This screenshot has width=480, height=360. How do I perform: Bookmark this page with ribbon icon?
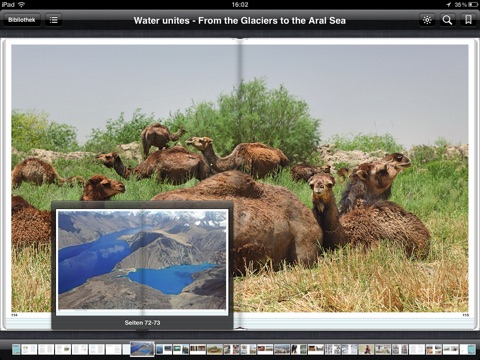tap(468, 20)
